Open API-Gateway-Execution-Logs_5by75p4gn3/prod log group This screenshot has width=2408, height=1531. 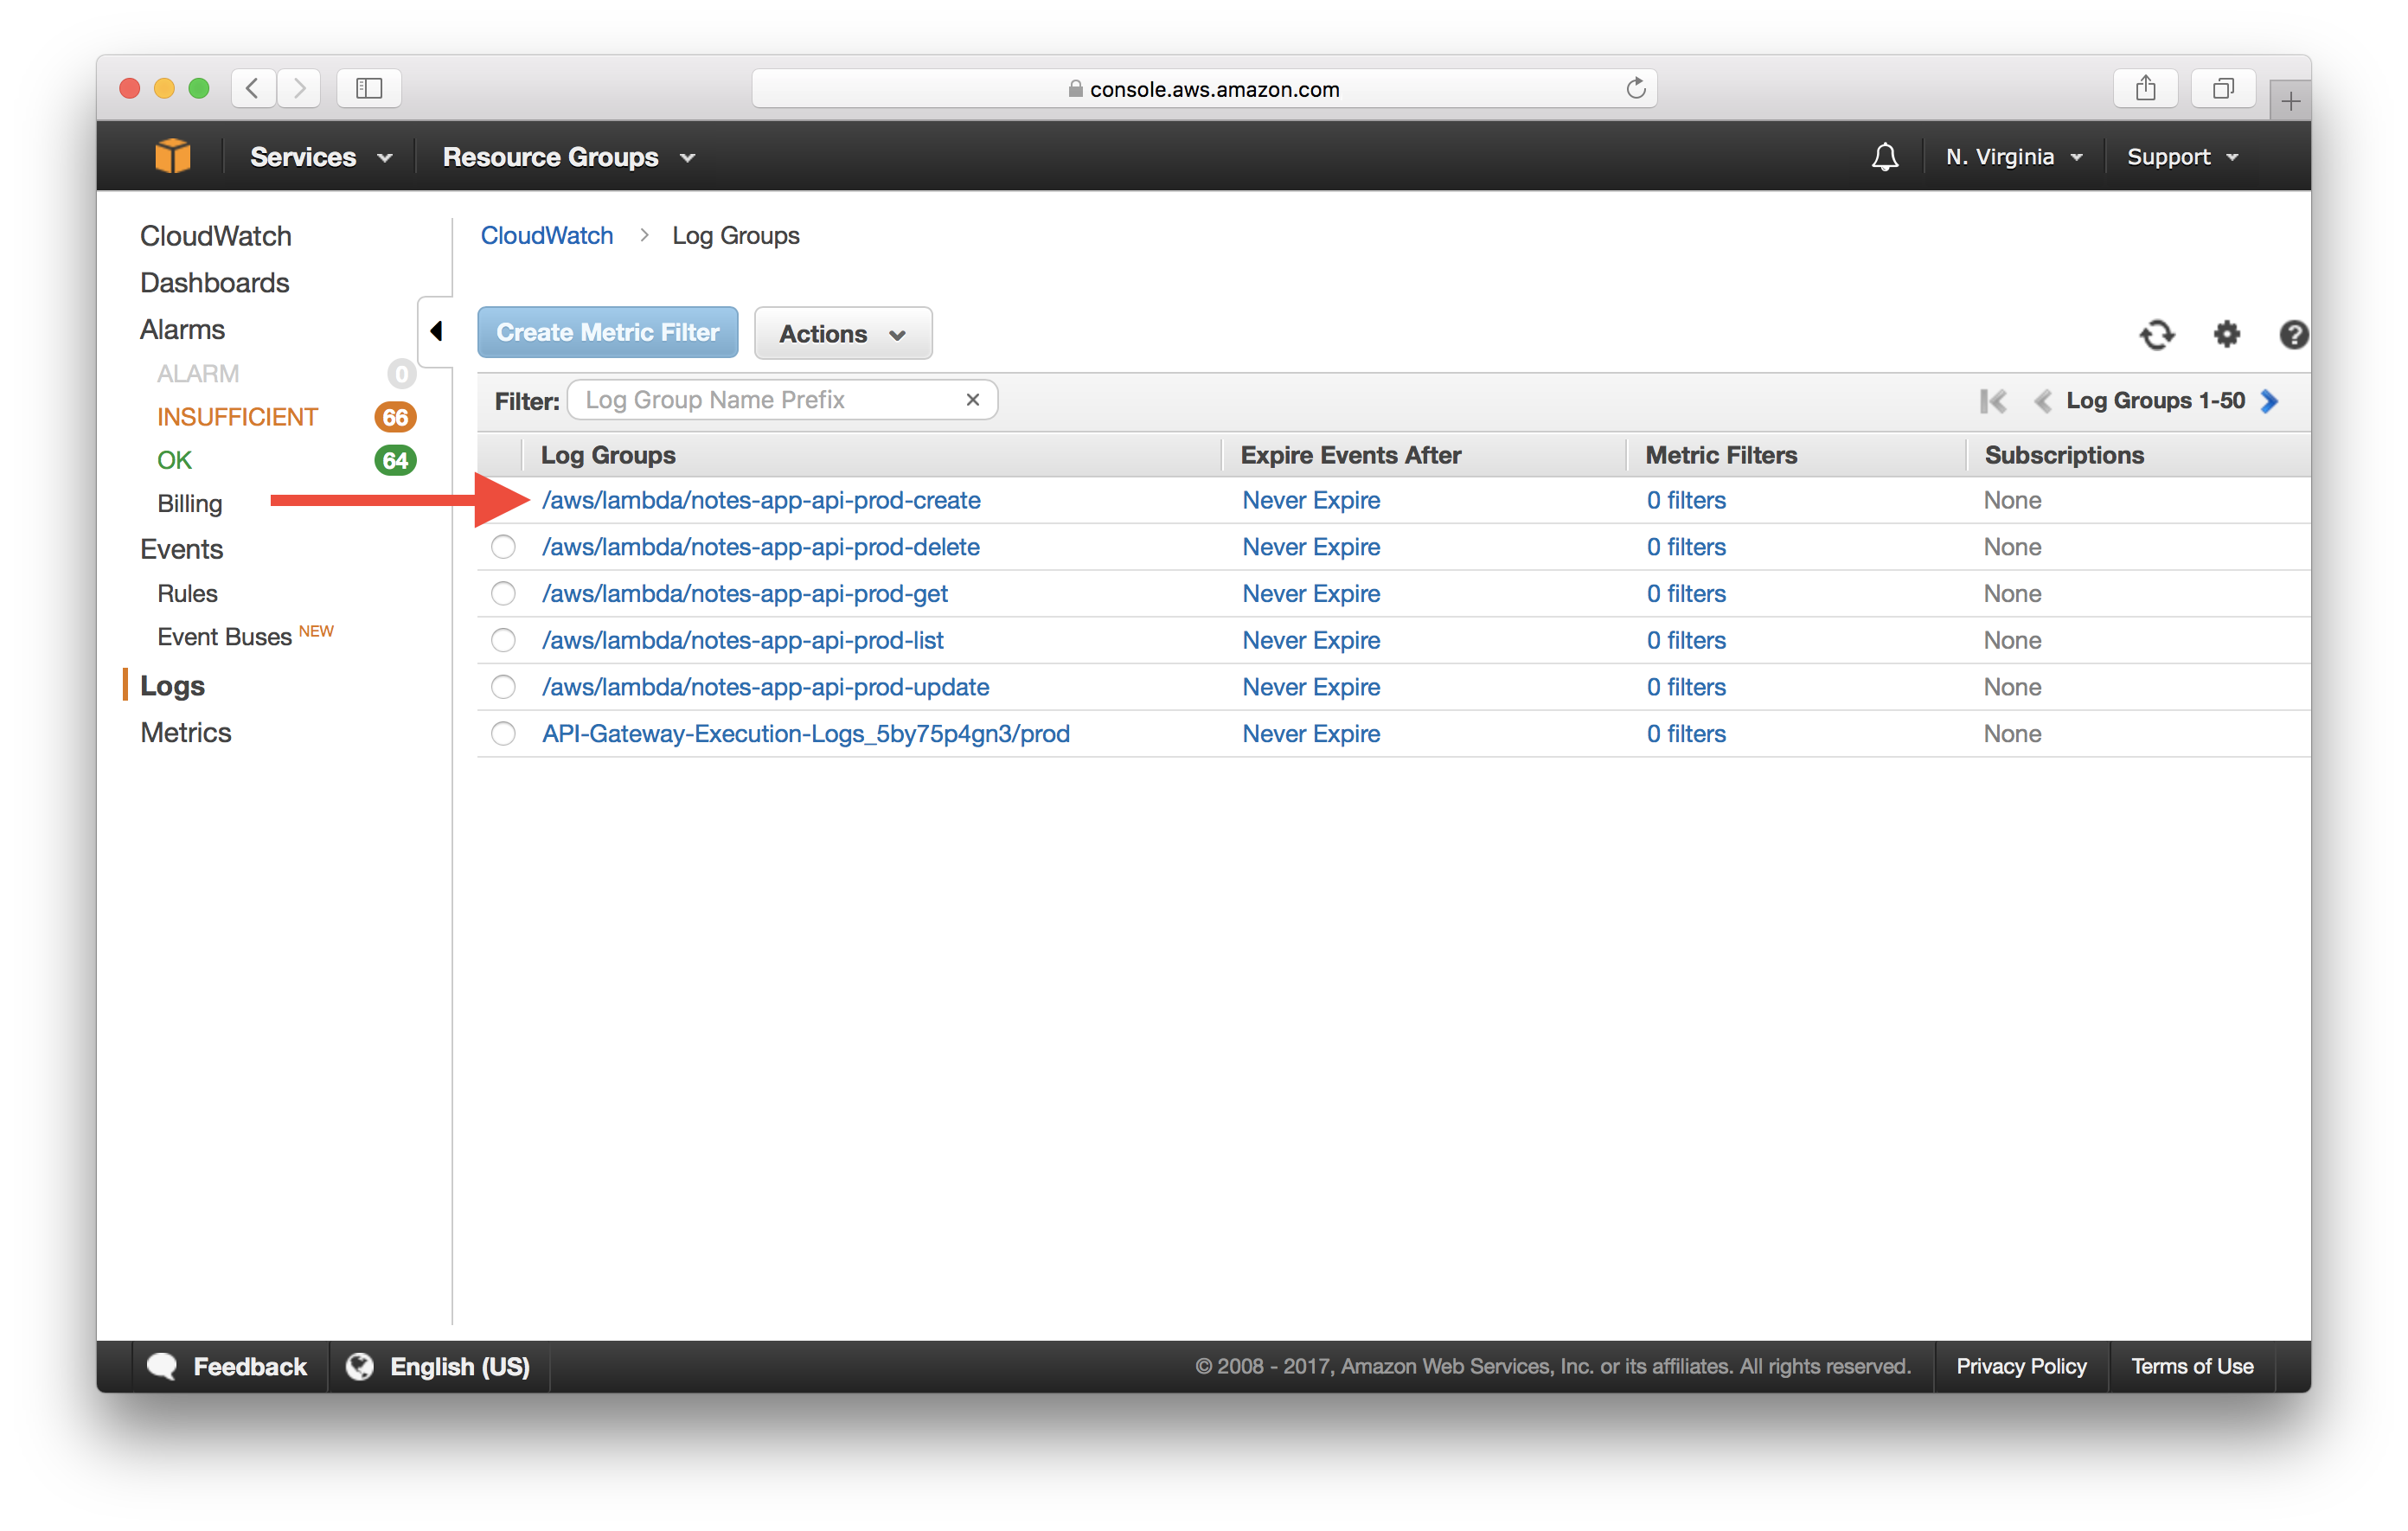806,734
